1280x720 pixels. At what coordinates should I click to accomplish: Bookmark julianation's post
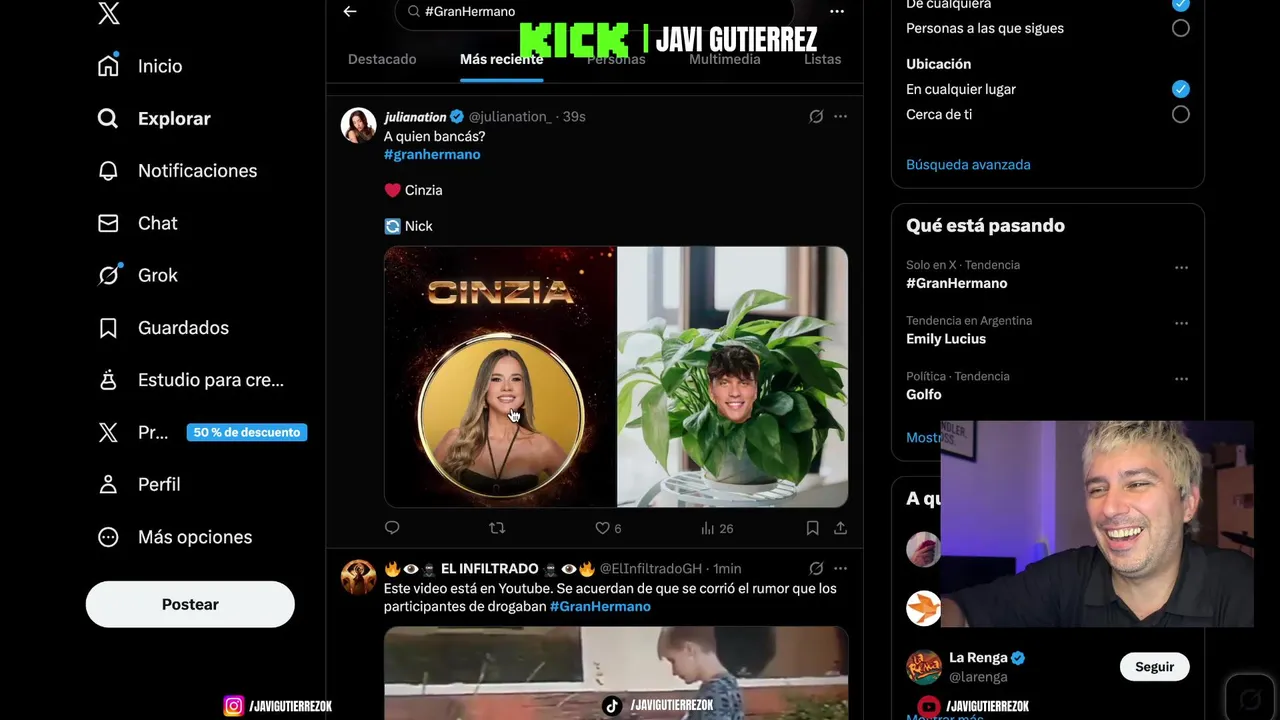[812, 528]
